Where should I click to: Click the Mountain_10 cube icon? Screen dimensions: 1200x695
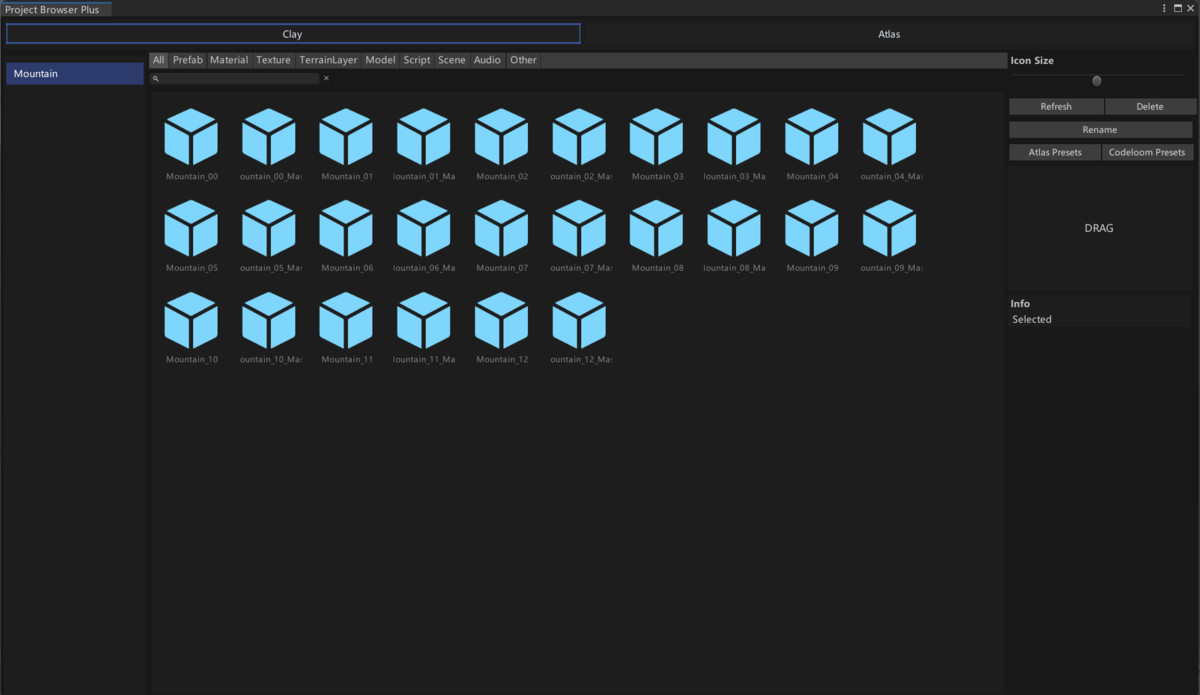(191, 319)
